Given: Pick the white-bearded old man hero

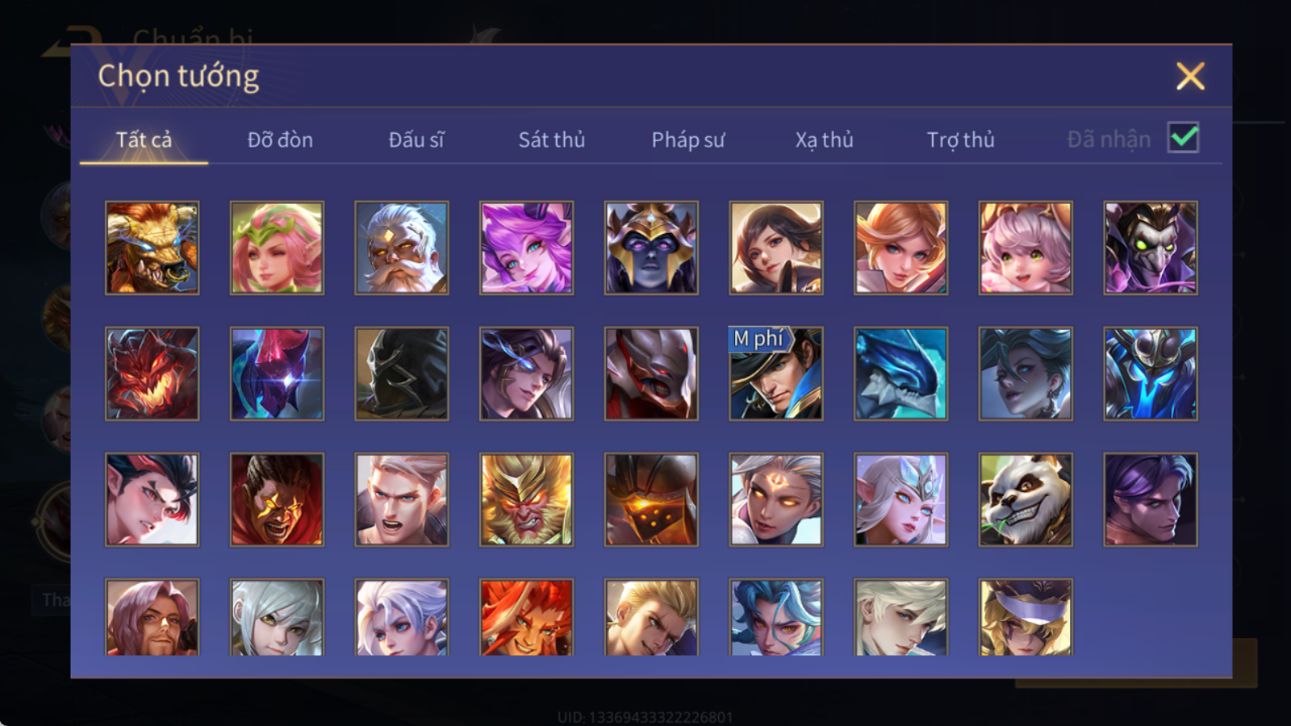Looking at the screenshot, I should click(401, 248).
